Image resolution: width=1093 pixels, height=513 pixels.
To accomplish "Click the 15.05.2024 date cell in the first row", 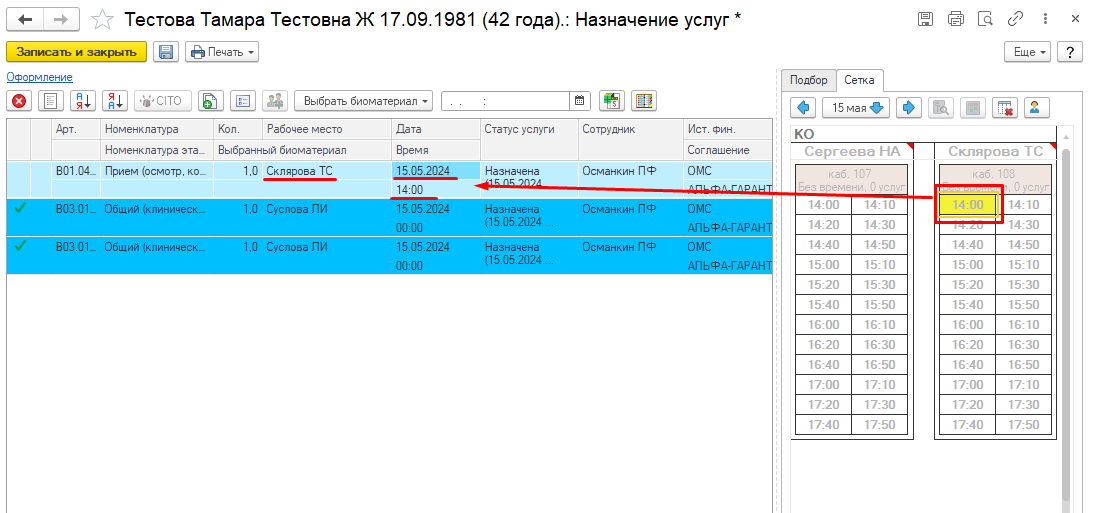I will click(x=436, y=170).
